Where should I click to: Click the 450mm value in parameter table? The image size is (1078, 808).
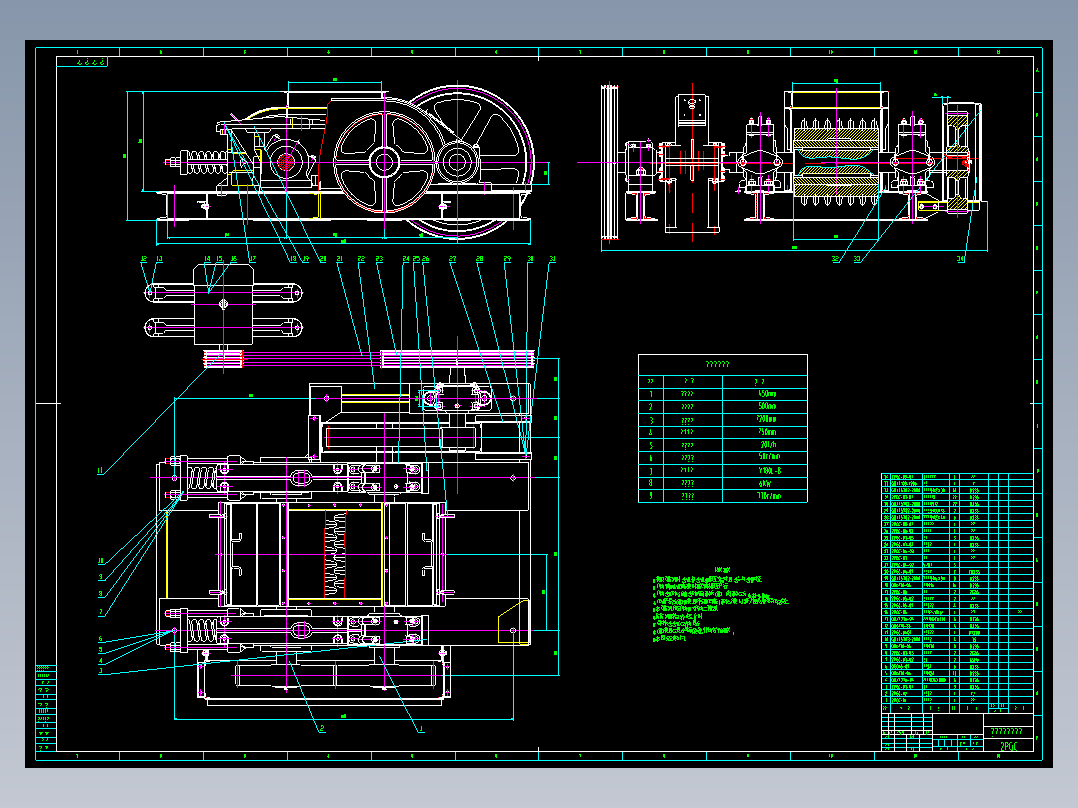point(766,394)
